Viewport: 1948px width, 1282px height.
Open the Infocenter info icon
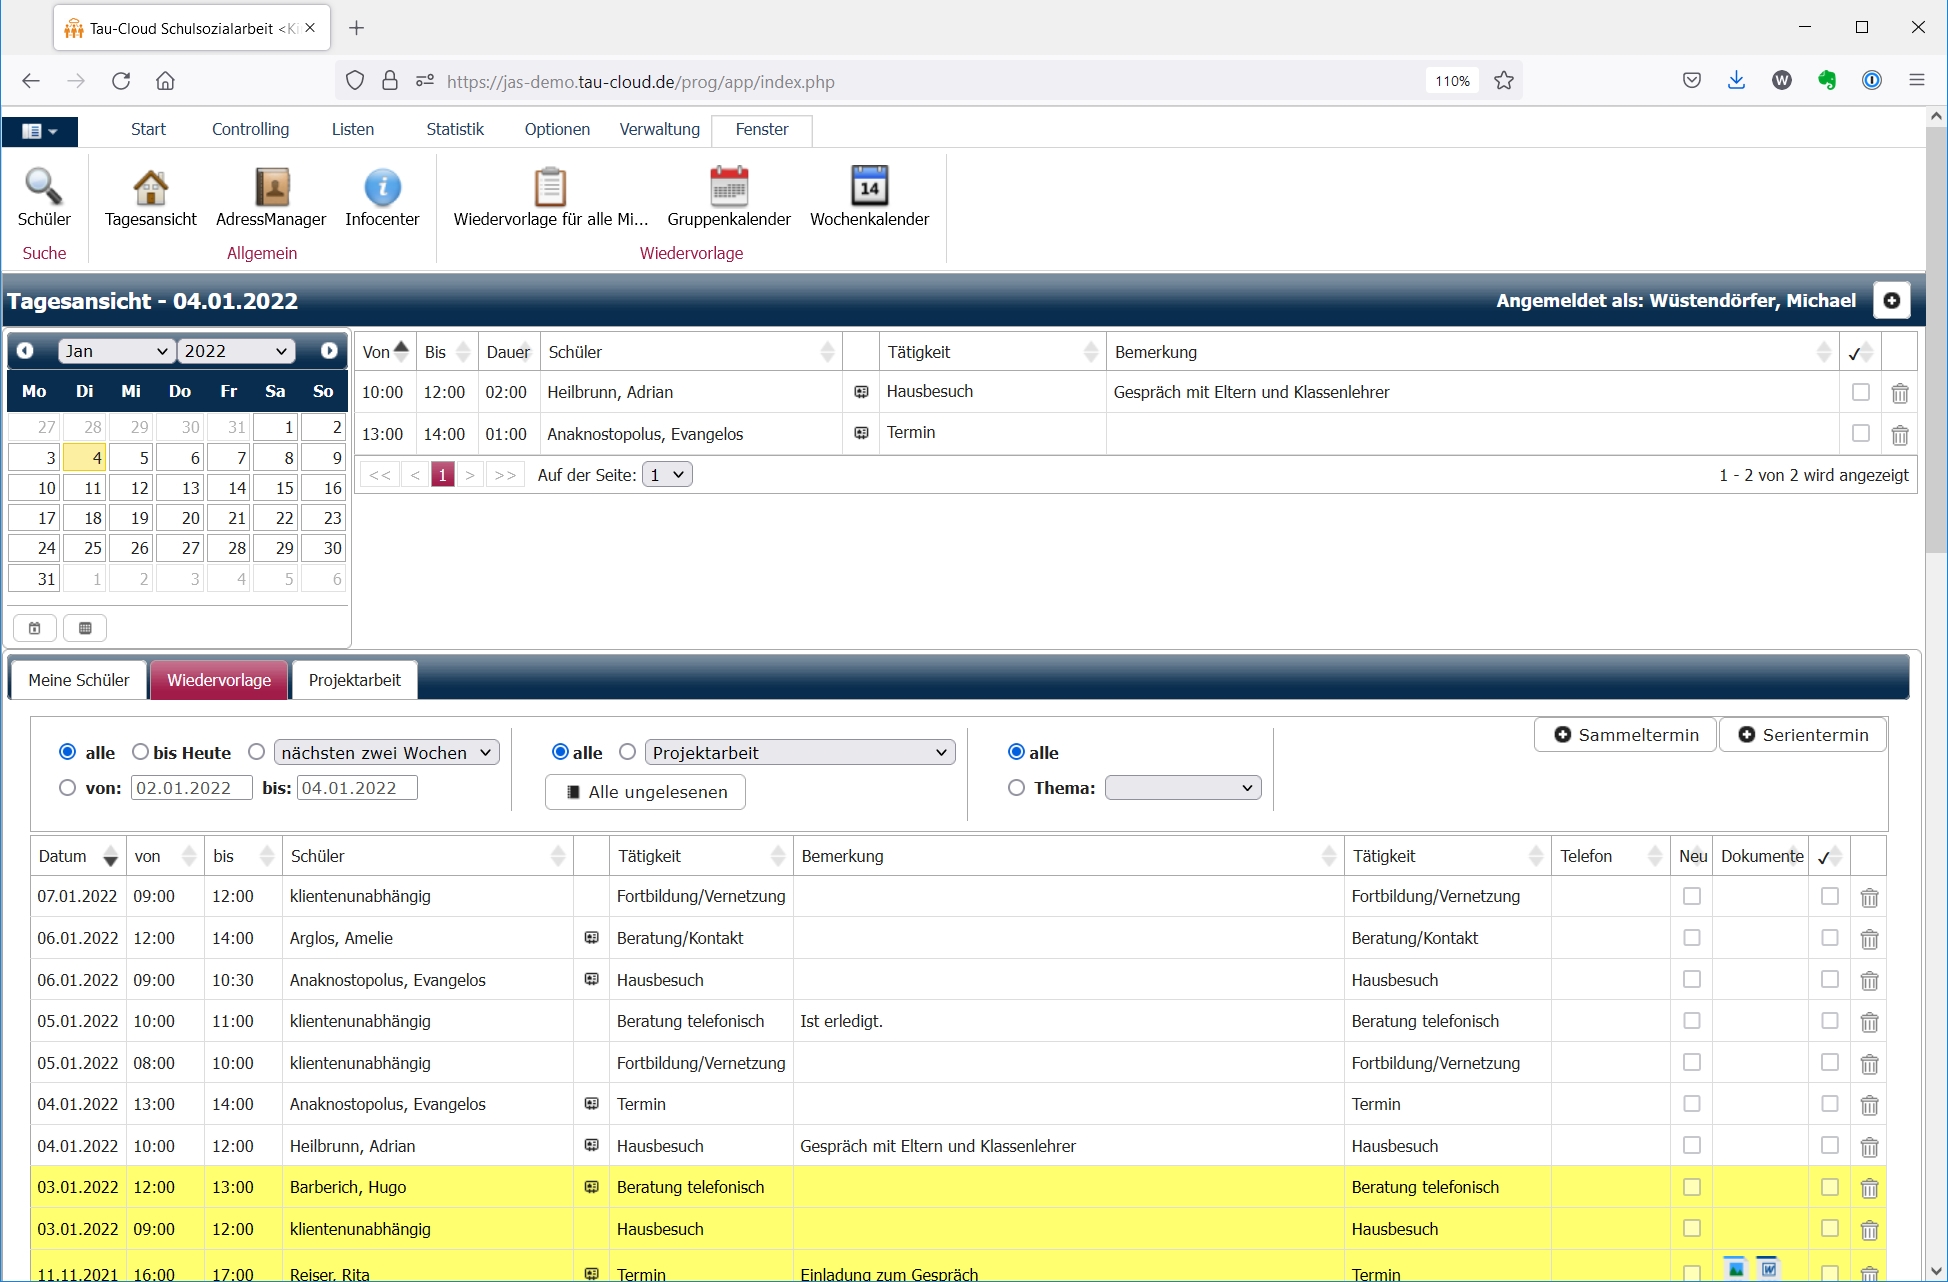(382, 187)
